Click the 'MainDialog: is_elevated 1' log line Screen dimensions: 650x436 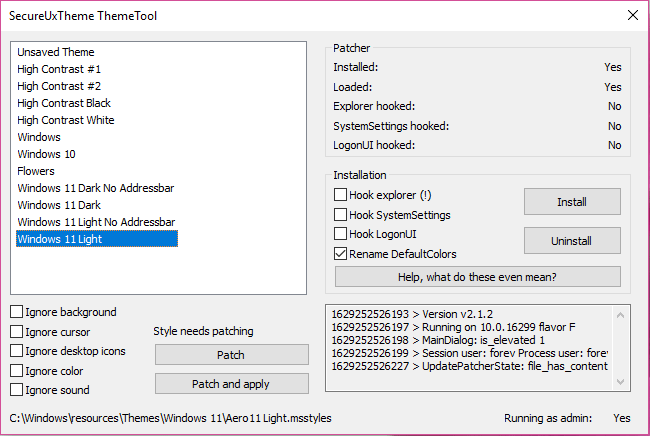pos(438,340)
